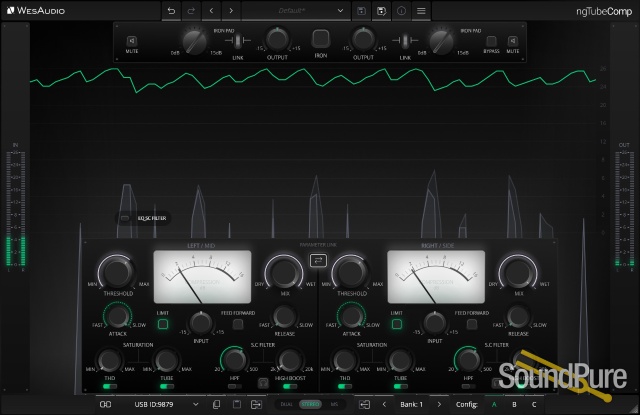Click the Right/Side THRESHOLD knob
The image size is (640, 415).
click(352, 272)
